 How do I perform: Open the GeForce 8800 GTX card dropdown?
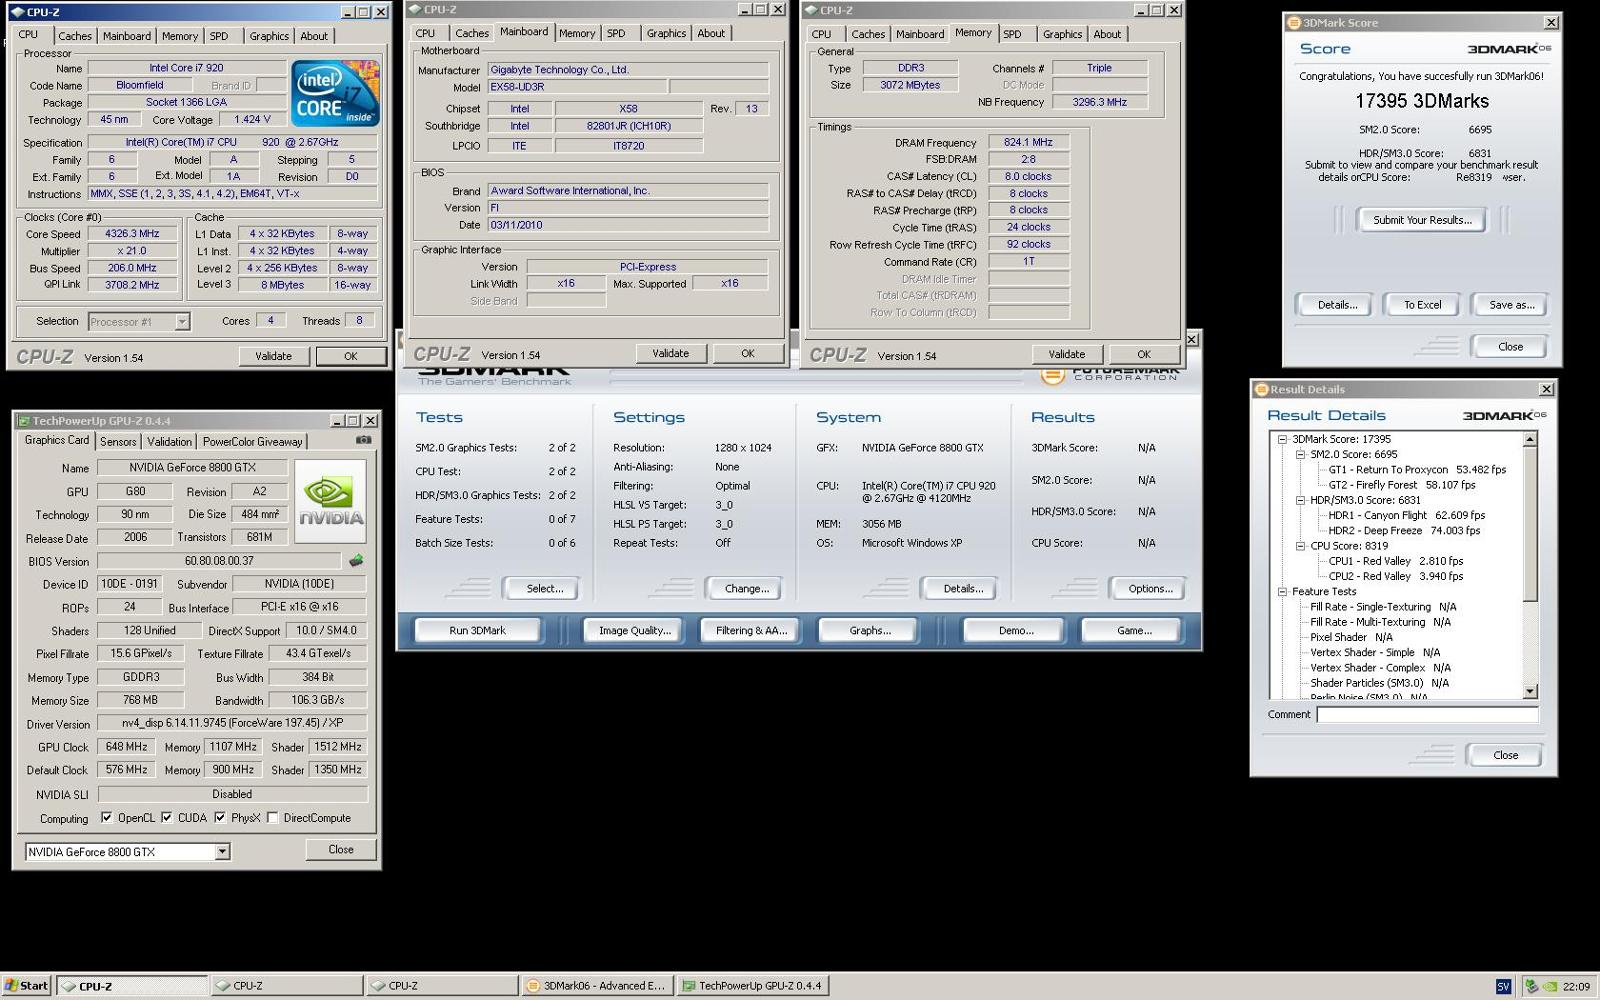click(222, 852)
